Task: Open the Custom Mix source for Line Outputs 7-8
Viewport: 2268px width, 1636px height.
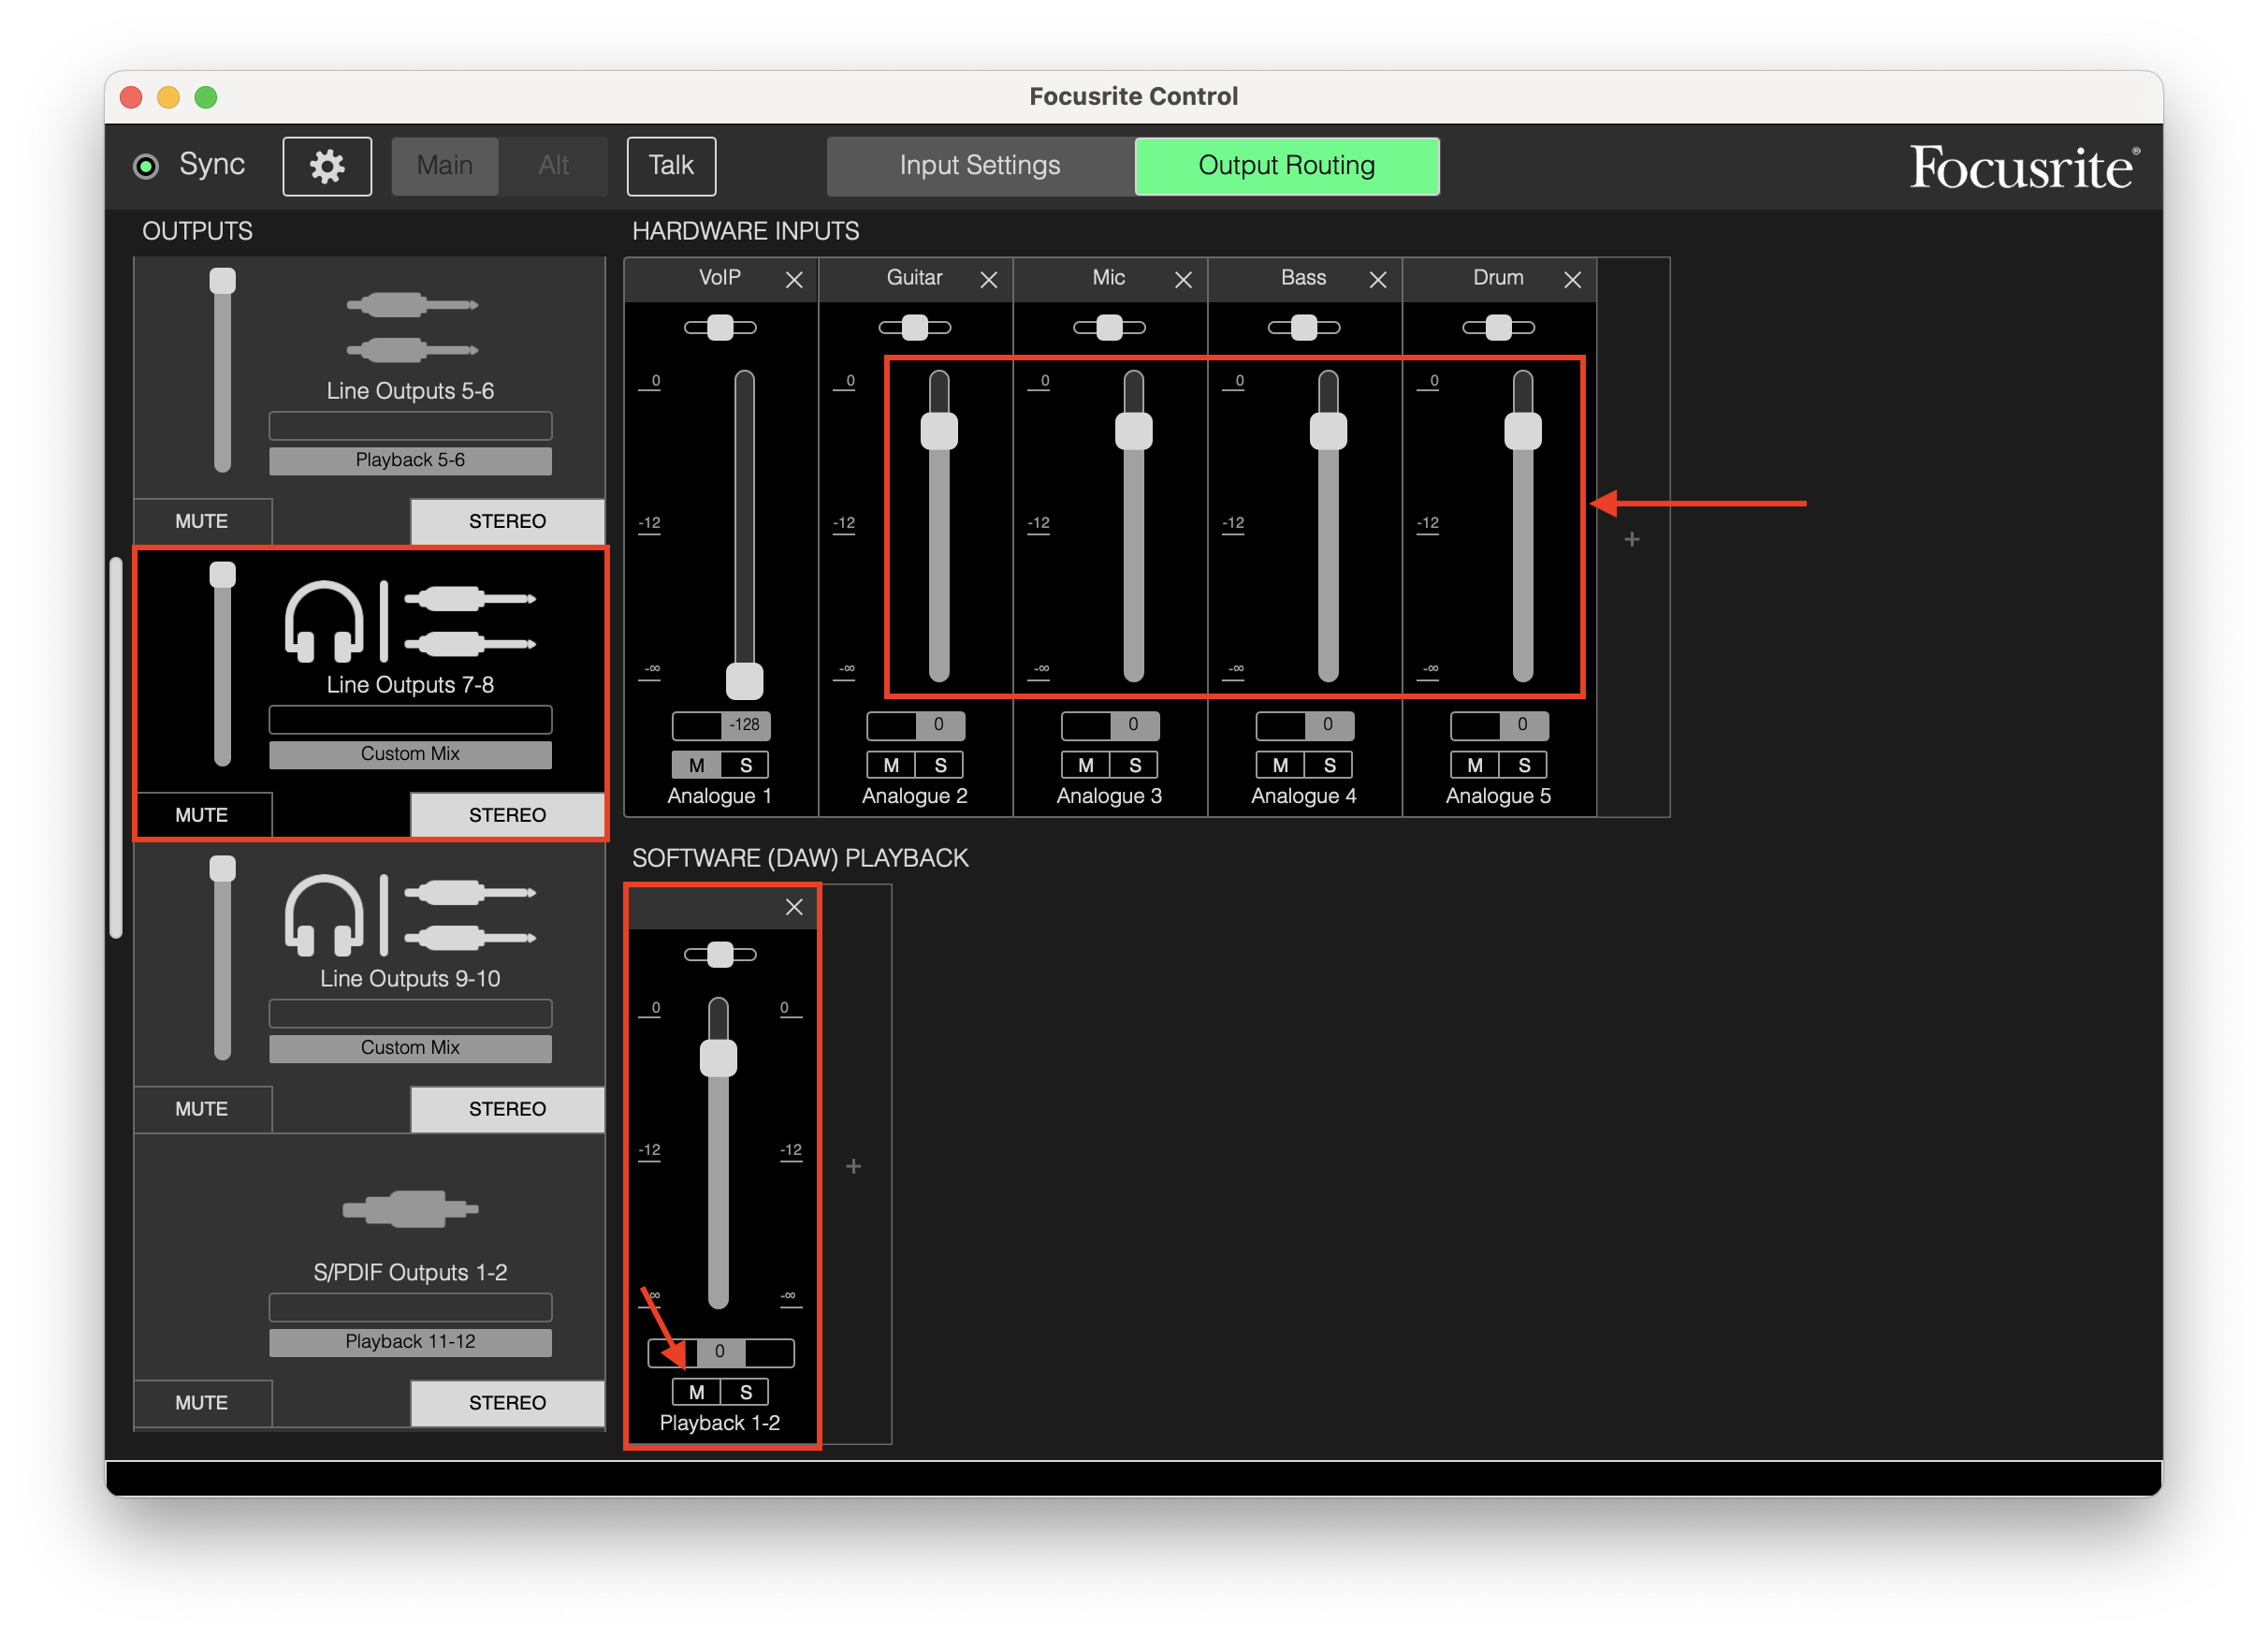Action: (410, 754)
